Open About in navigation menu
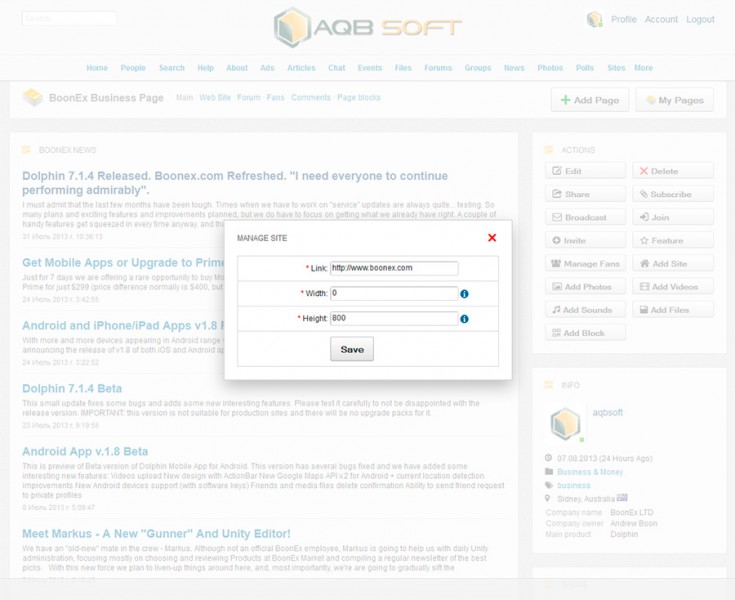This screenshot has width=735, height=600. [x=237, y=68]
